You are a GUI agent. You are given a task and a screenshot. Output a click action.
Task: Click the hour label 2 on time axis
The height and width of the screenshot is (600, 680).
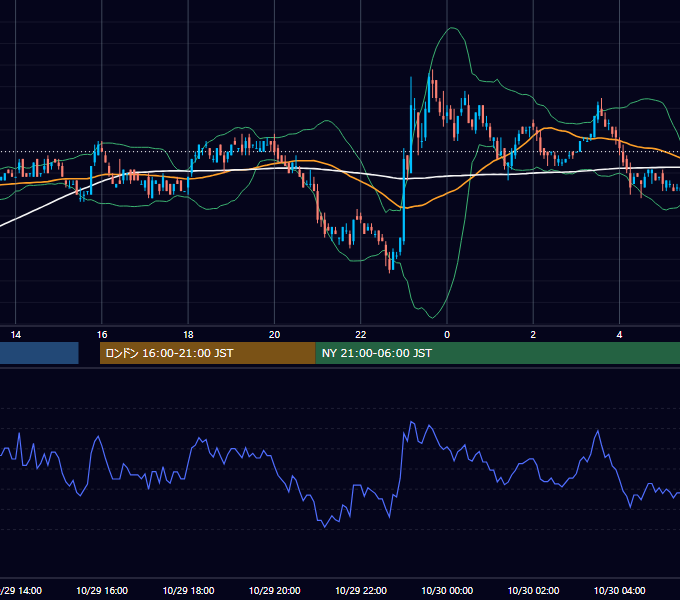point(533,335)
